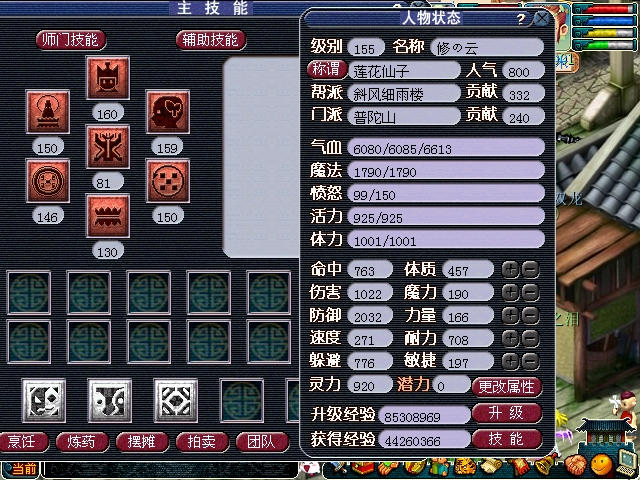Click the pagoda skill icon above 150
The image size is (640, 480).
pyautogui.click(x=48, y=112)
